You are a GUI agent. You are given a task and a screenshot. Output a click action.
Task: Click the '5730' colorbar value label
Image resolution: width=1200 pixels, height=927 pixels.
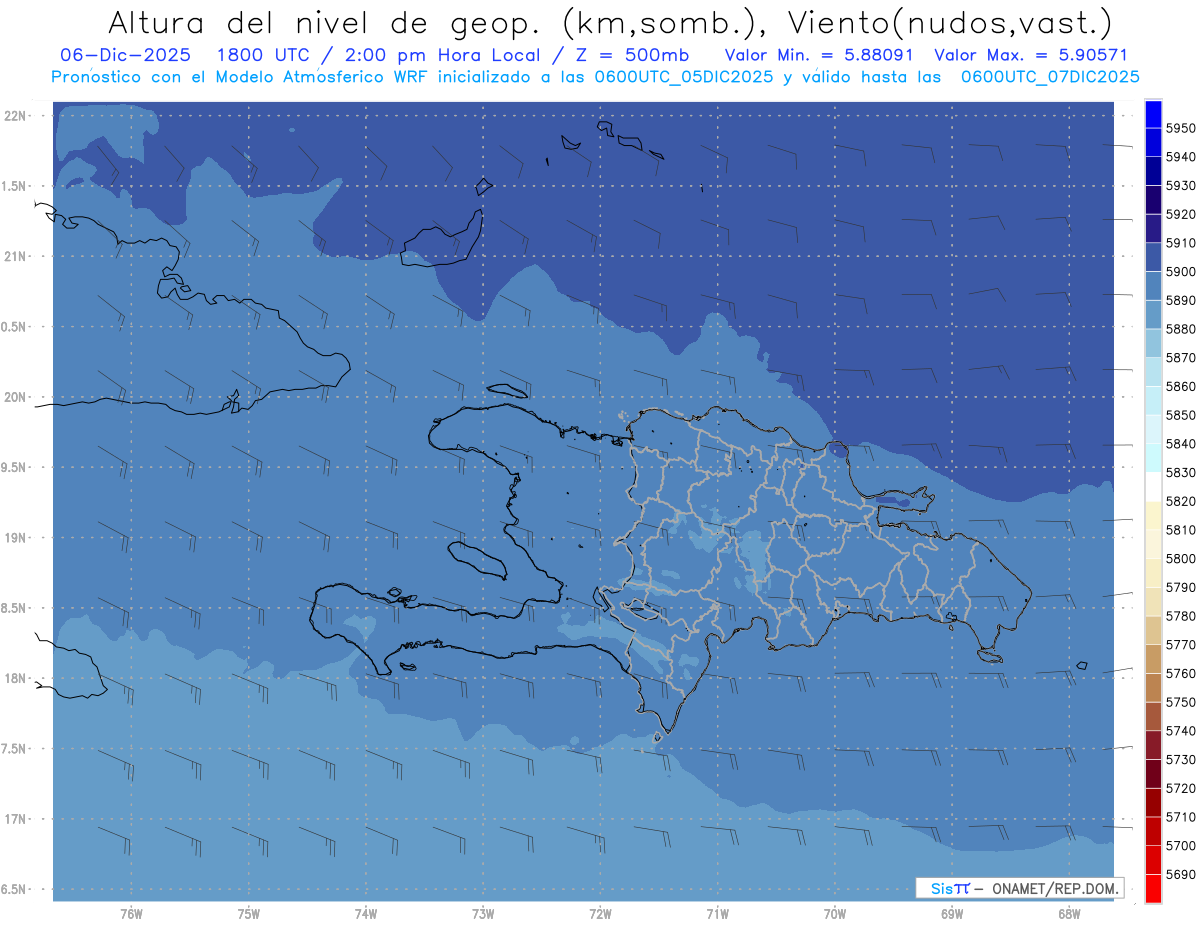click(1181, 760)
